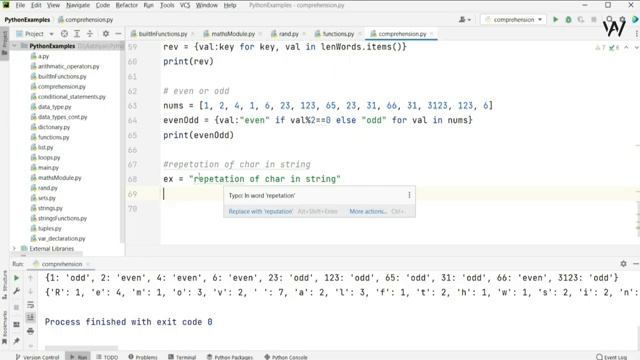Open the VCS menu
This screenshot has height=360, width=640.
click(x=185, y=5)
